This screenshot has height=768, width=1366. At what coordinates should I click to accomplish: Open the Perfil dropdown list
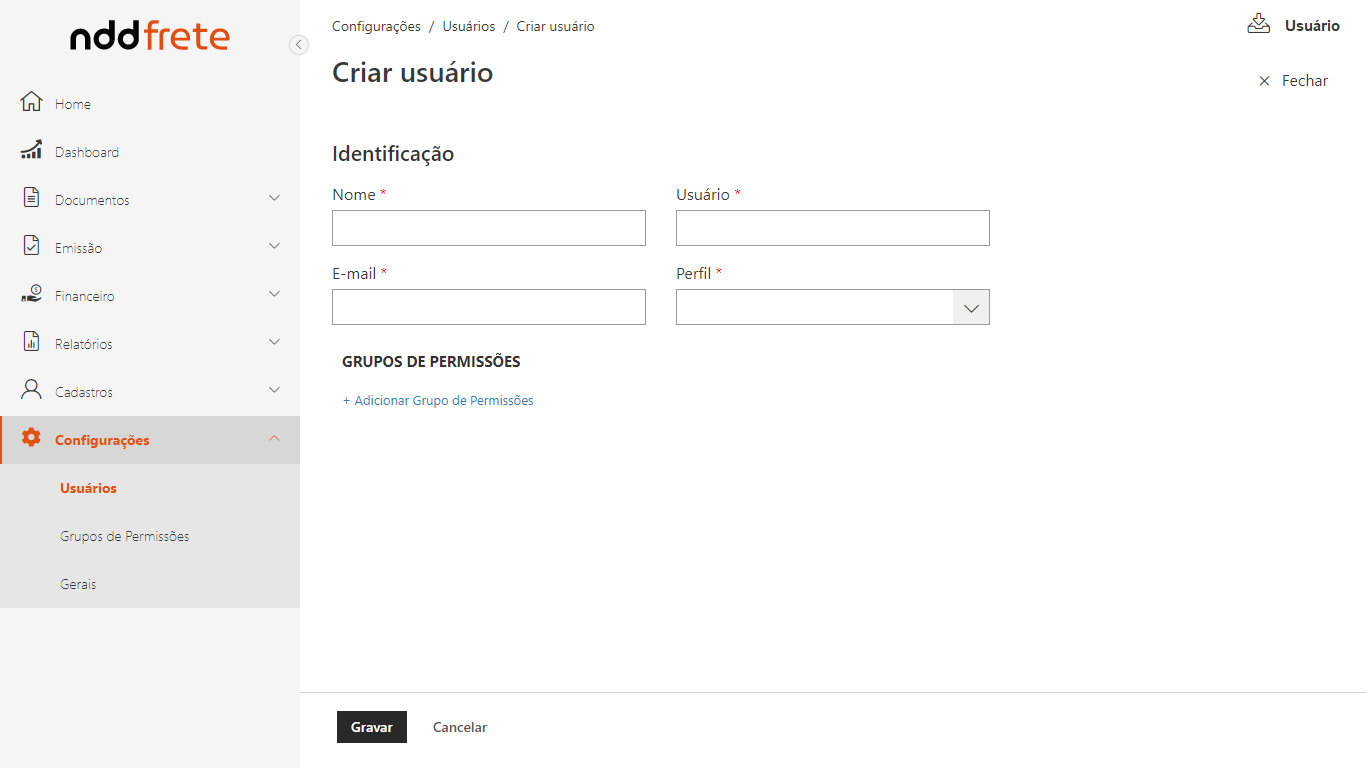(x=970, y=308)
